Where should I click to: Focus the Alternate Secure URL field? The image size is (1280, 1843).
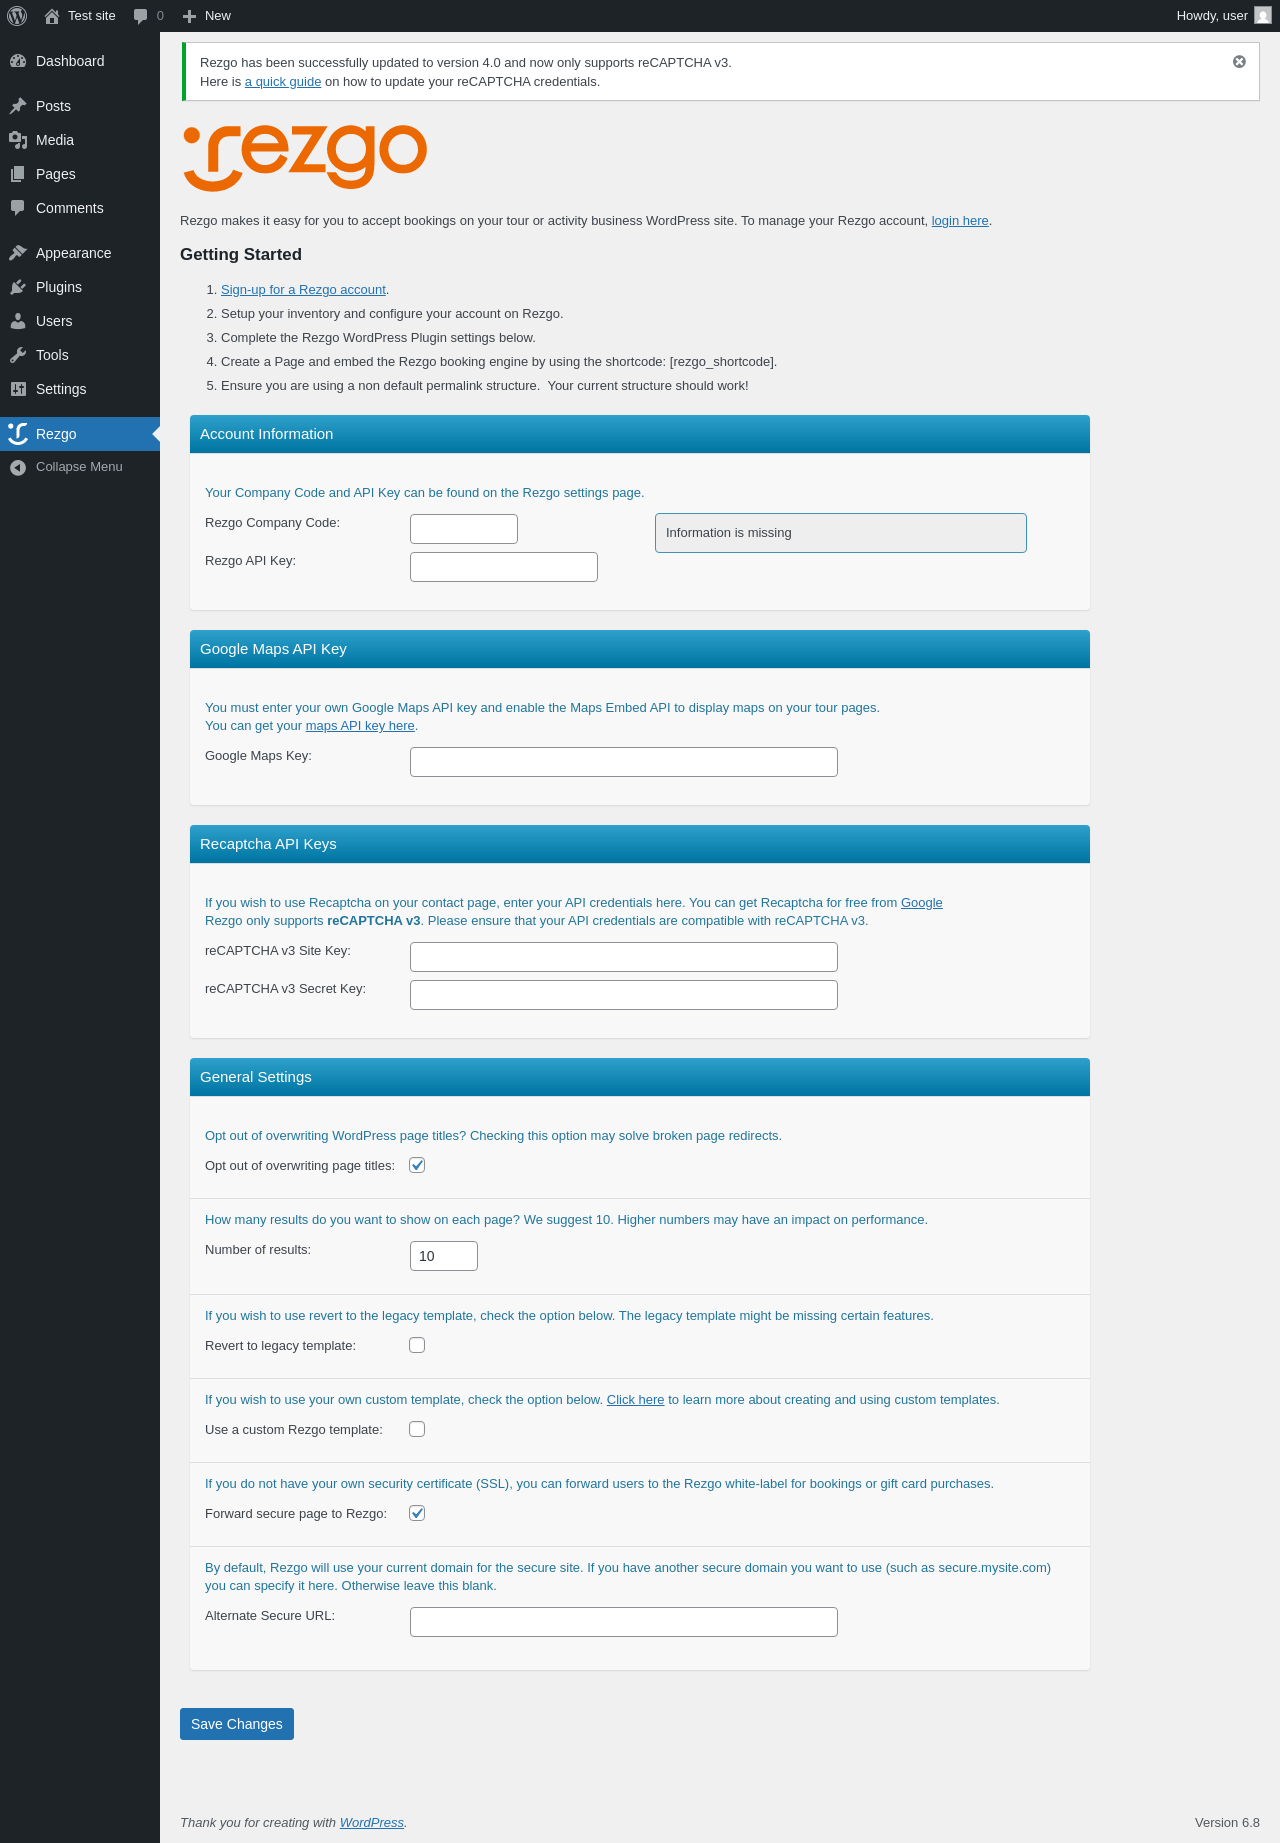624,1622
